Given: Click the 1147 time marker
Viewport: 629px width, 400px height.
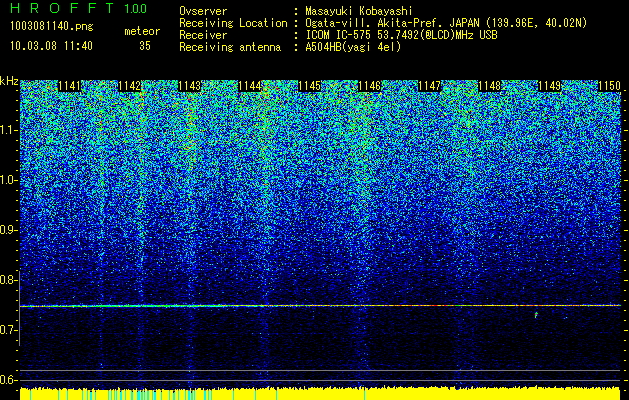Looking at the screenshot, I should [x=430, y=86].
